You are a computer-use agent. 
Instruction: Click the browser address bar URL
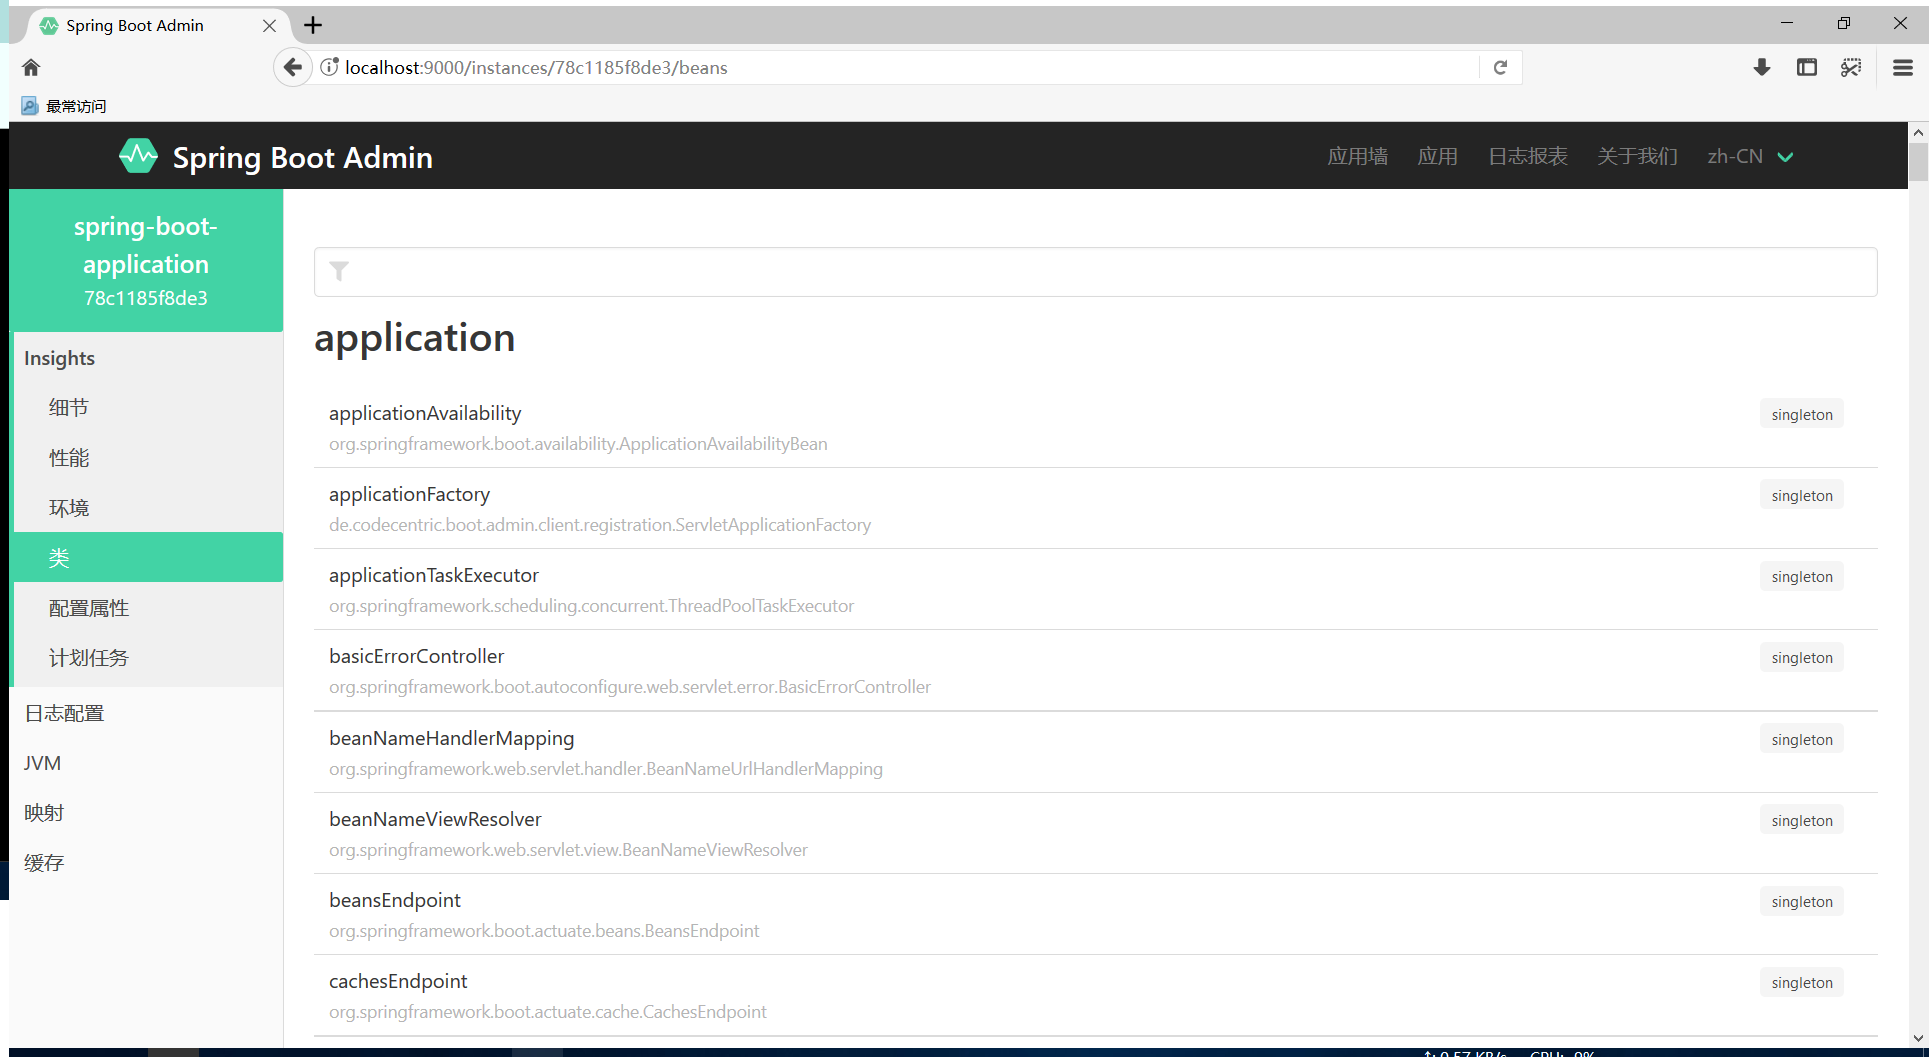click(536, 67)
